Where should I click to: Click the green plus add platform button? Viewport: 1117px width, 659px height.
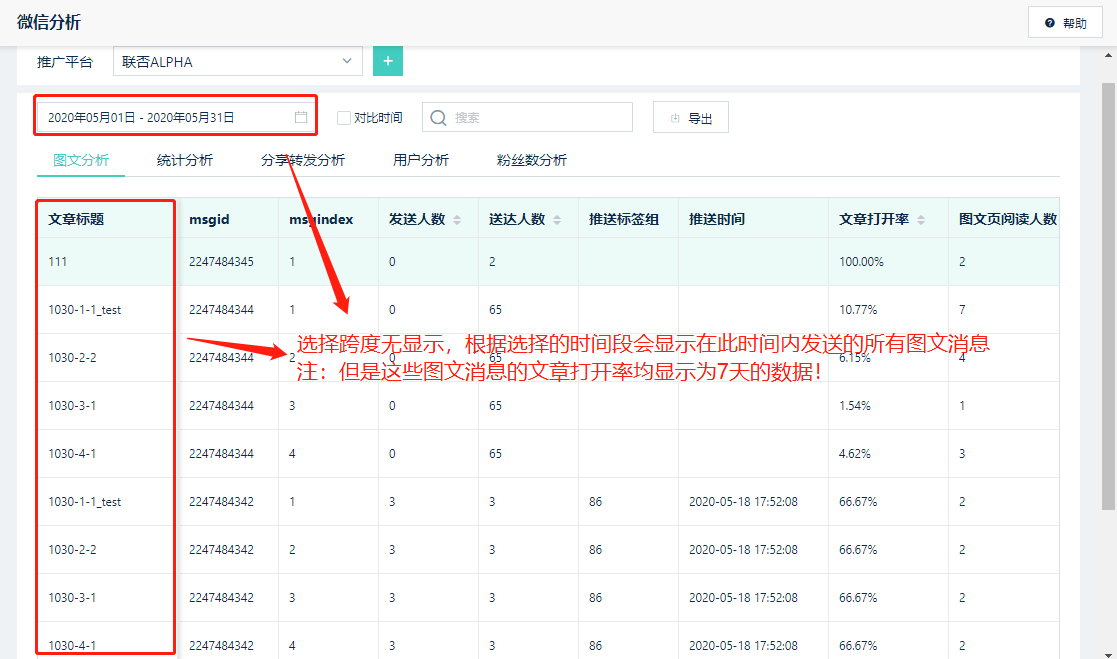click(388, 61)
